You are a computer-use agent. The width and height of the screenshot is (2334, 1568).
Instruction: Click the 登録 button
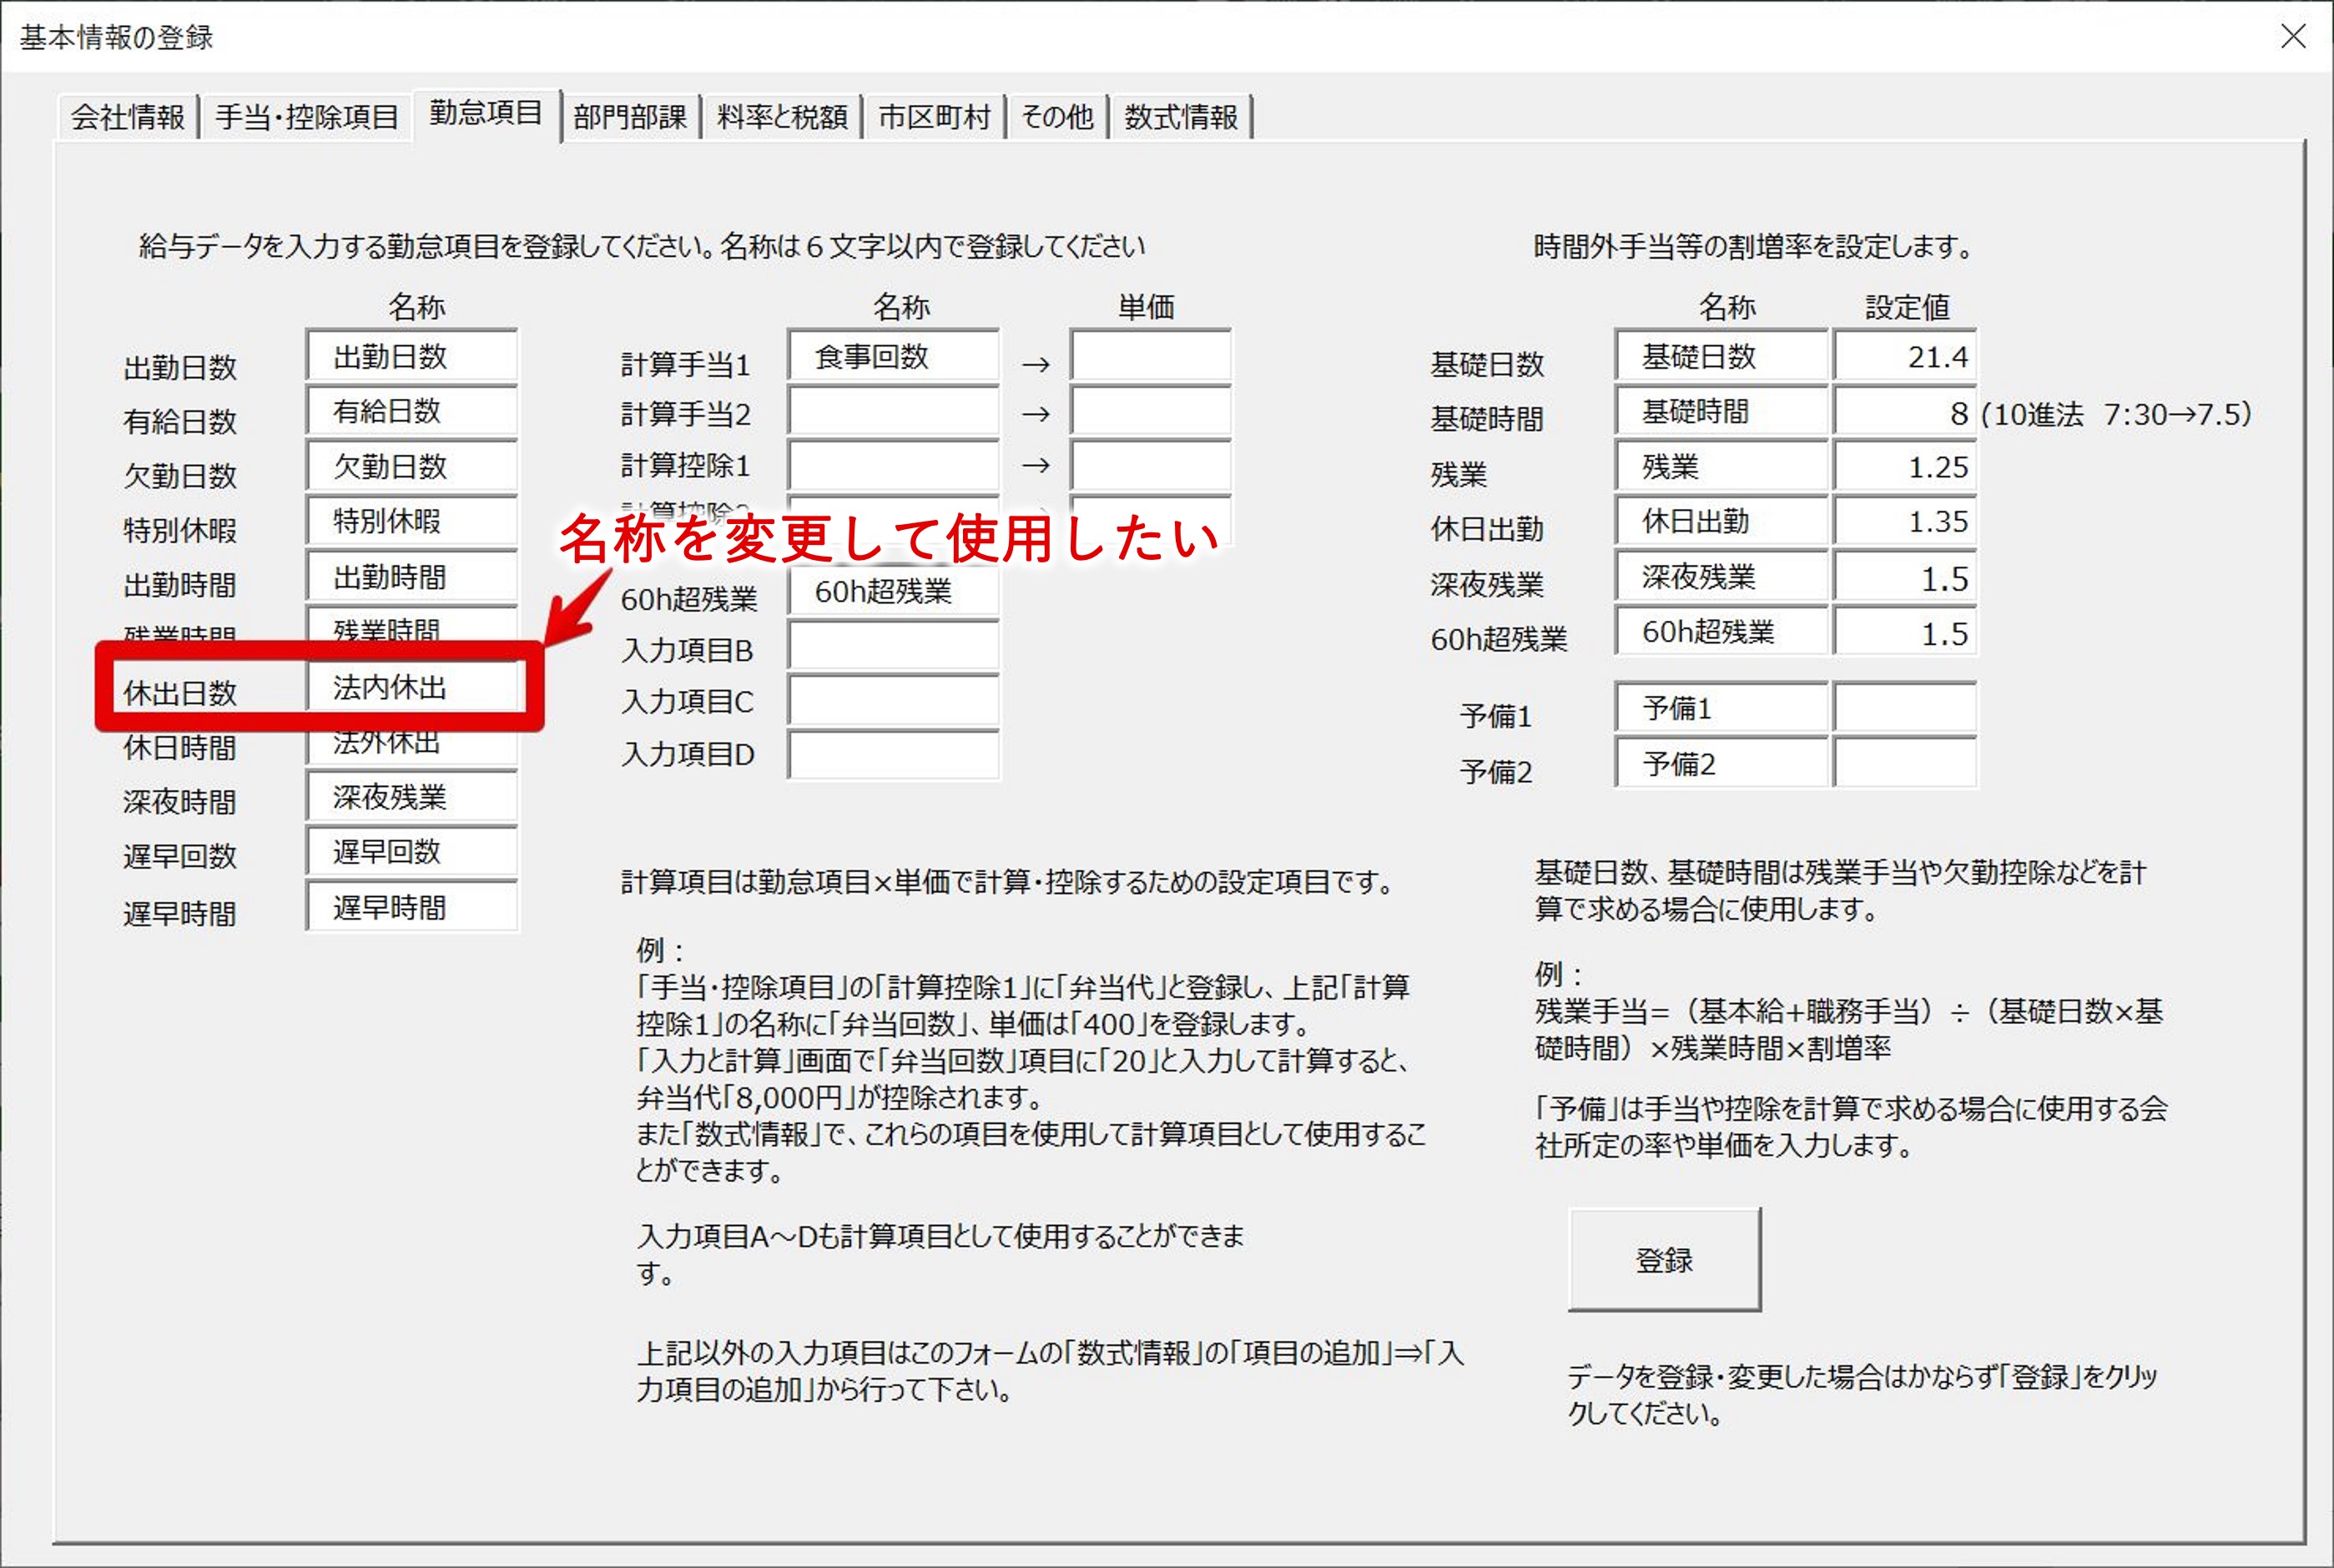pos(1664,1260)
